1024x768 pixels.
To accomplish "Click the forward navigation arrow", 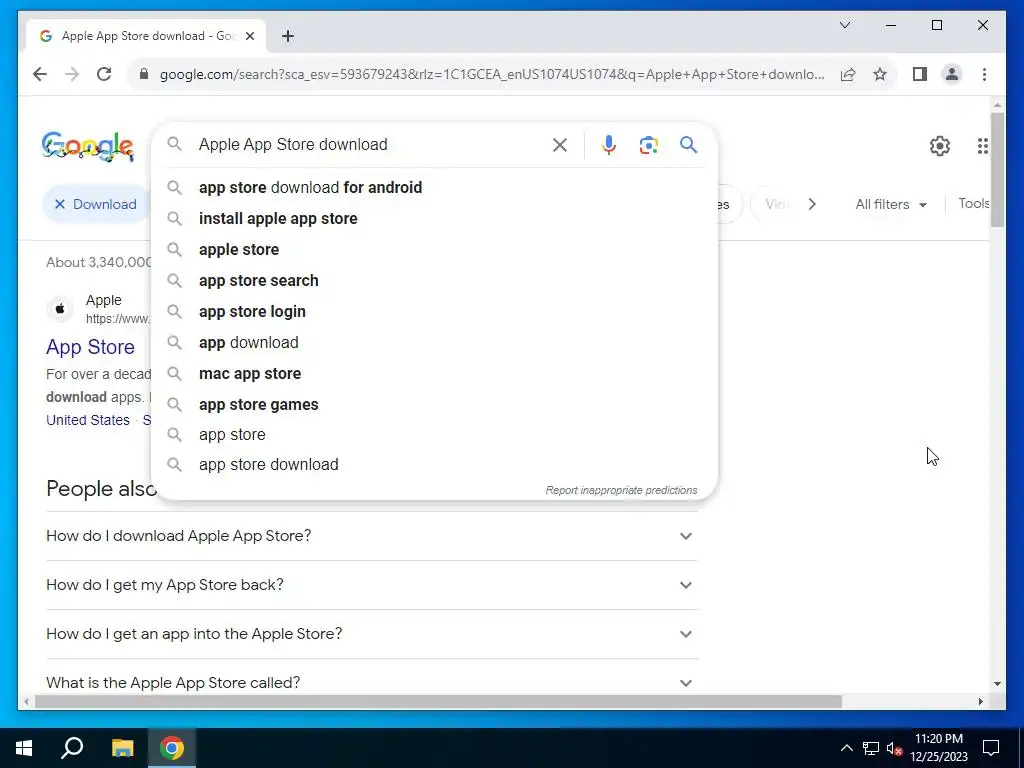I will [x=72, y=74].
